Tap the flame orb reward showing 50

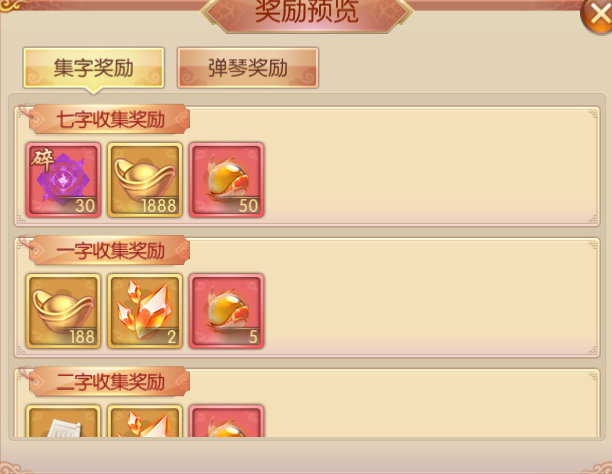[x=226, y=180]
